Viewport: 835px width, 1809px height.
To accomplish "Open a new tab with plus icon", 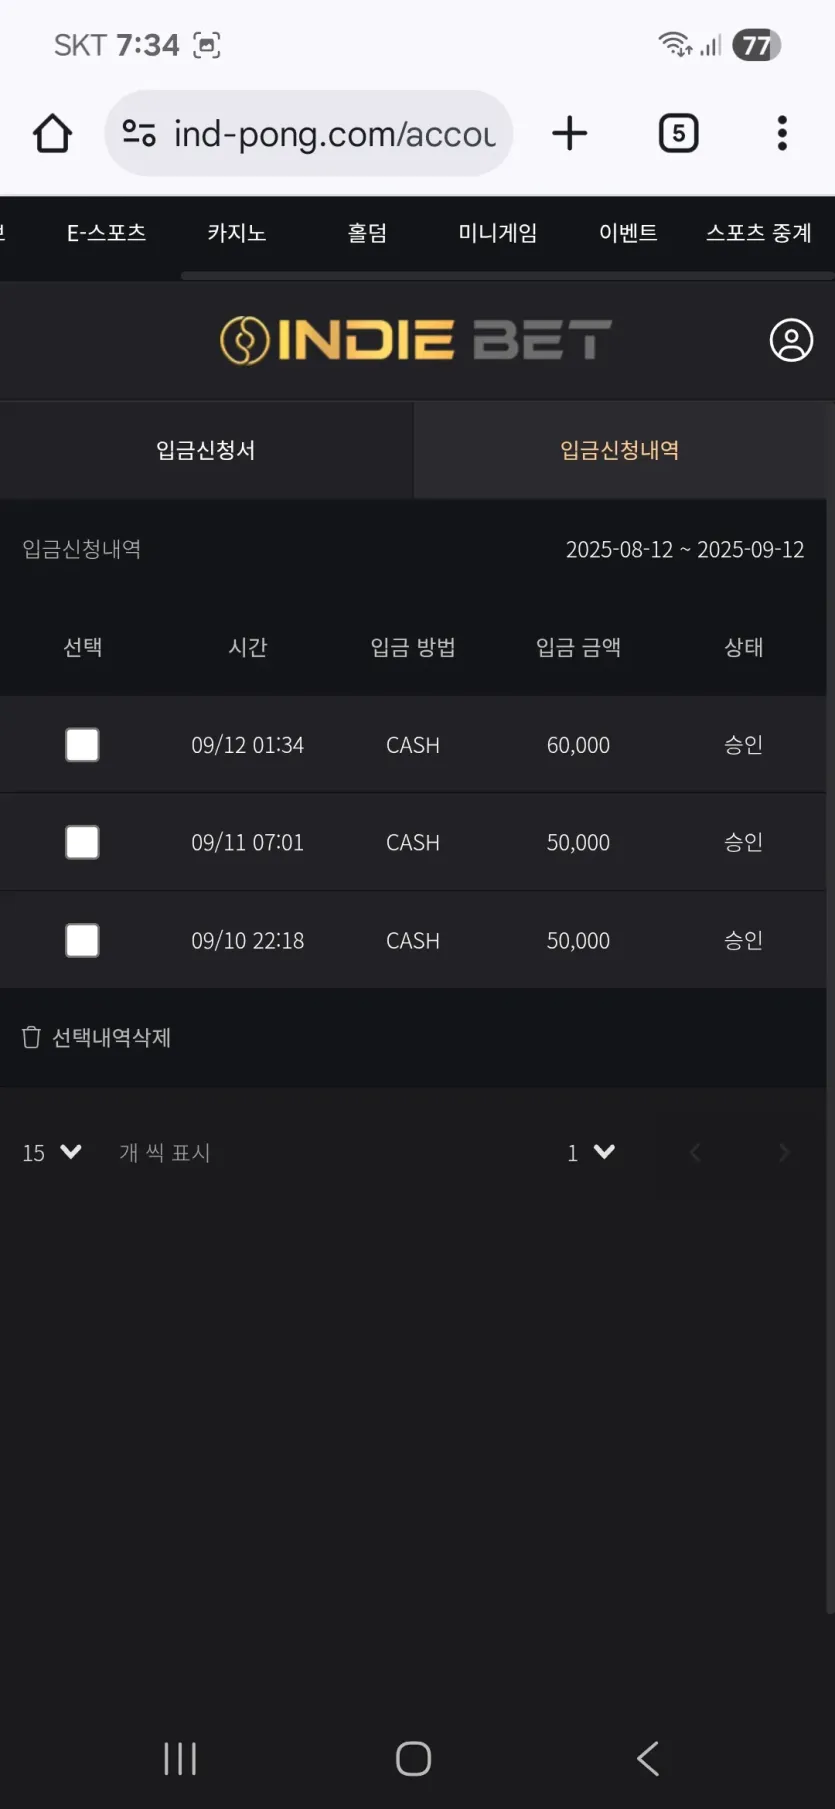I will click(x=569, y=133).
